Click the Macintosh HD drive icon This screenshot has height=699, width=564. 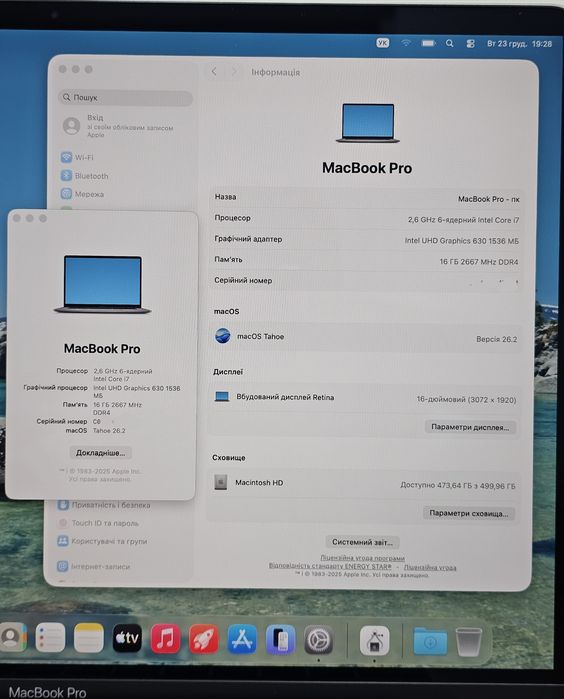(x=221, y=482)
